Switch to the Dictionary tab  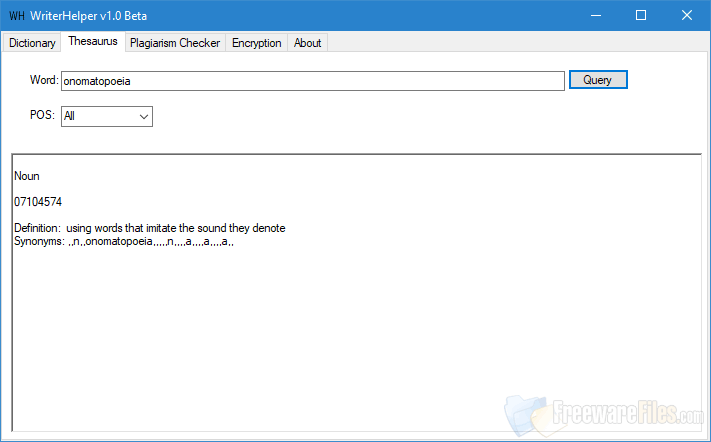[32, 43]
